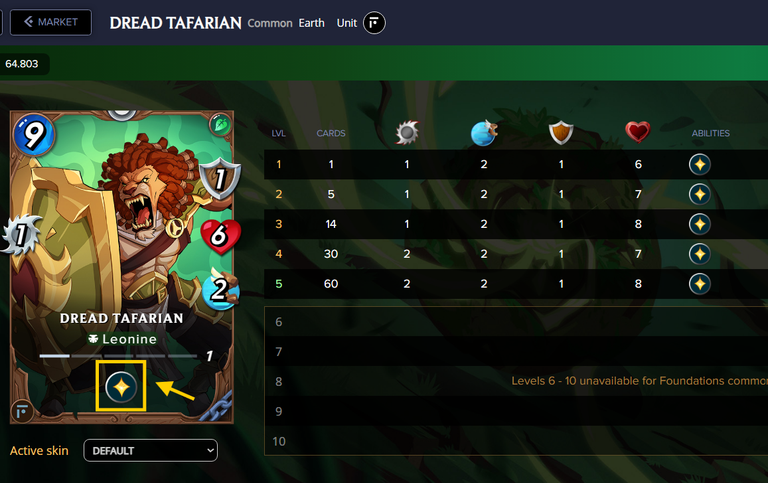Click the mana cost 9 orb
This screenshot has width=768, height=483.
[x=33, y=134]
